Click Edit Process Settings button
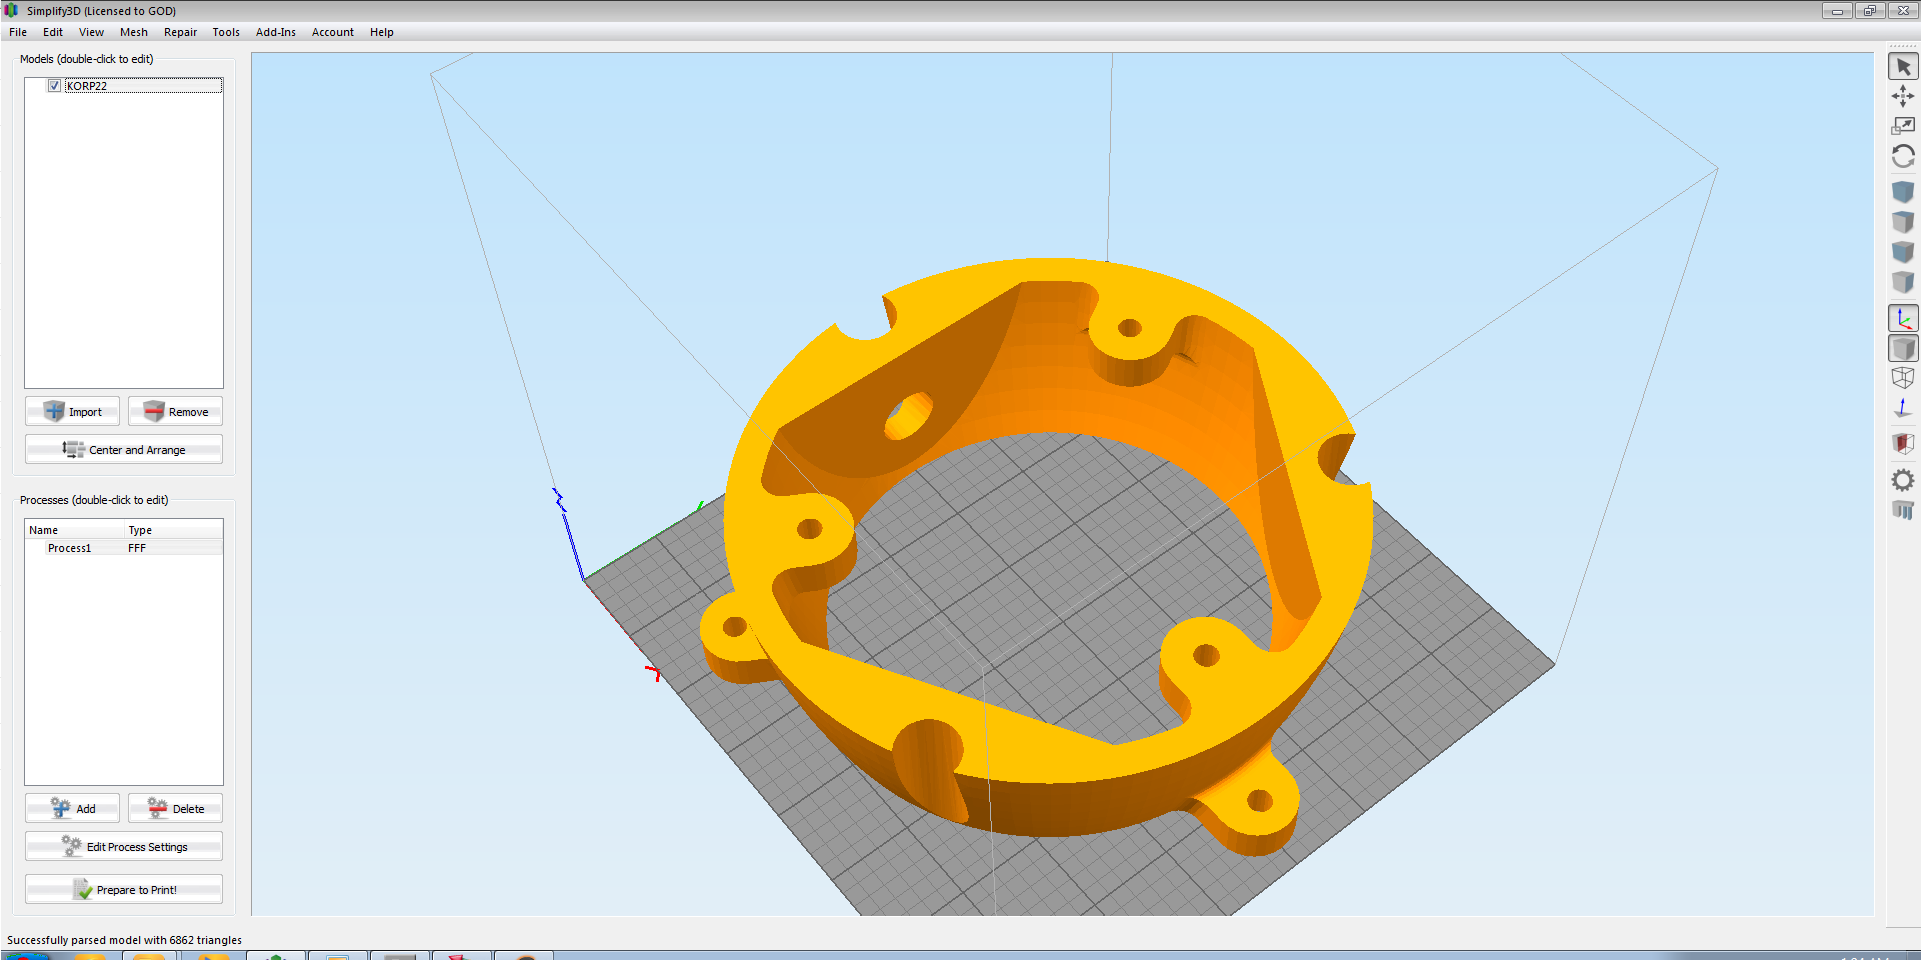 pos(124,847)
